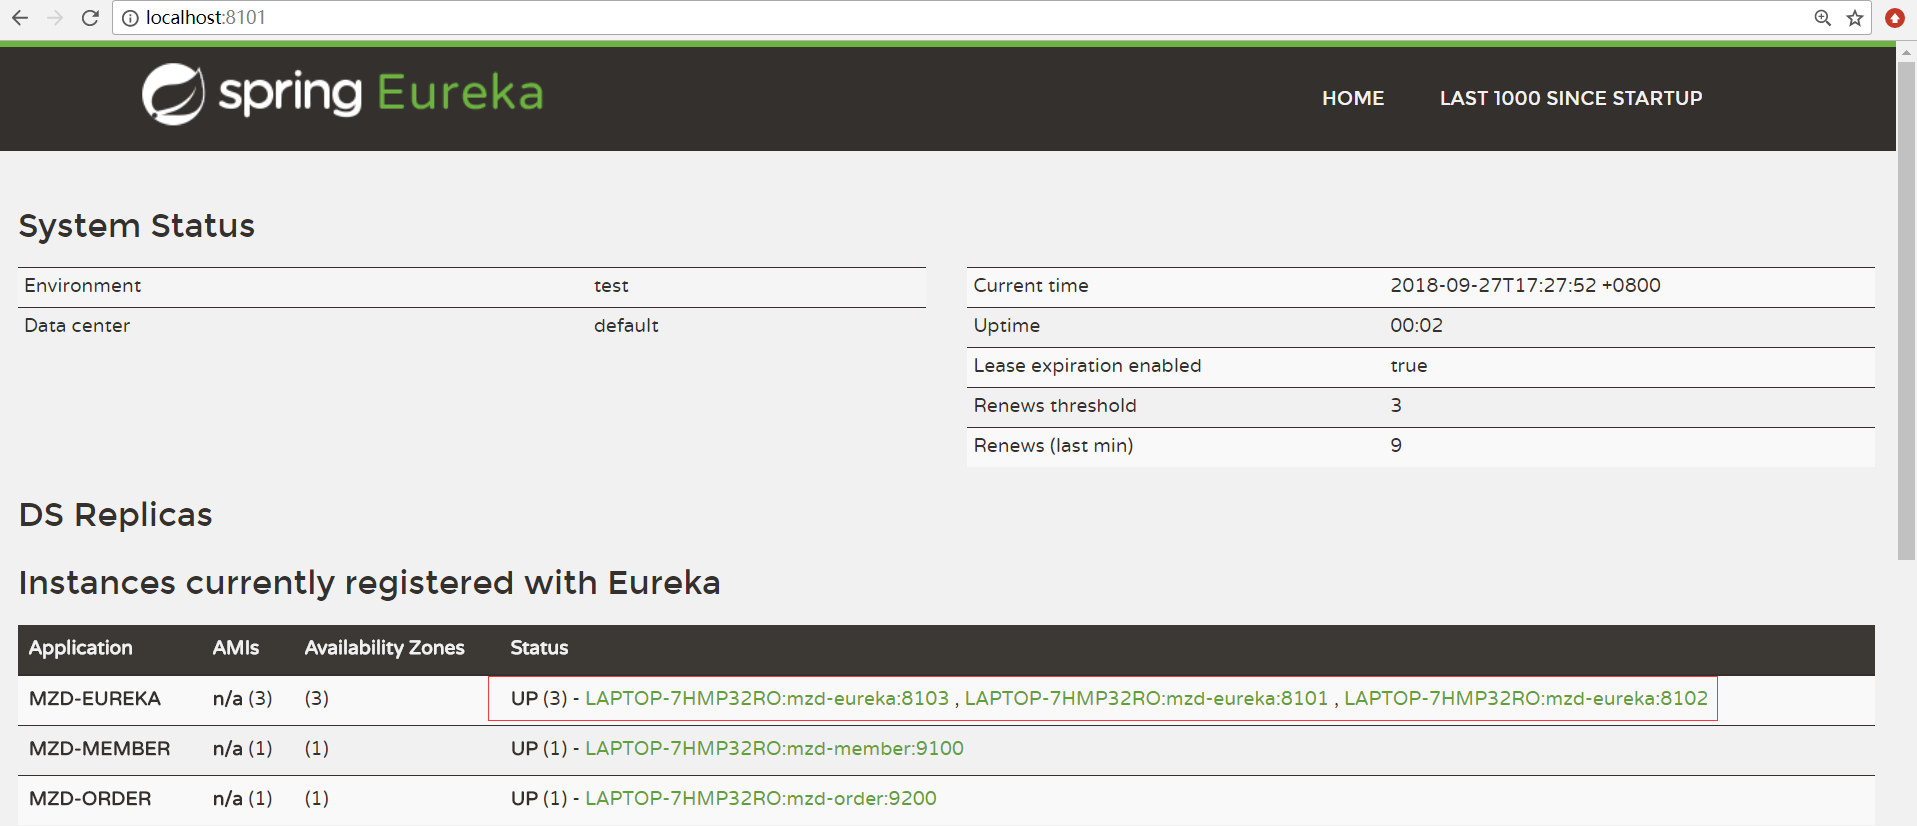Screen dimensions: 1917x826
Task: Click the Application column header
Action: 80,648
